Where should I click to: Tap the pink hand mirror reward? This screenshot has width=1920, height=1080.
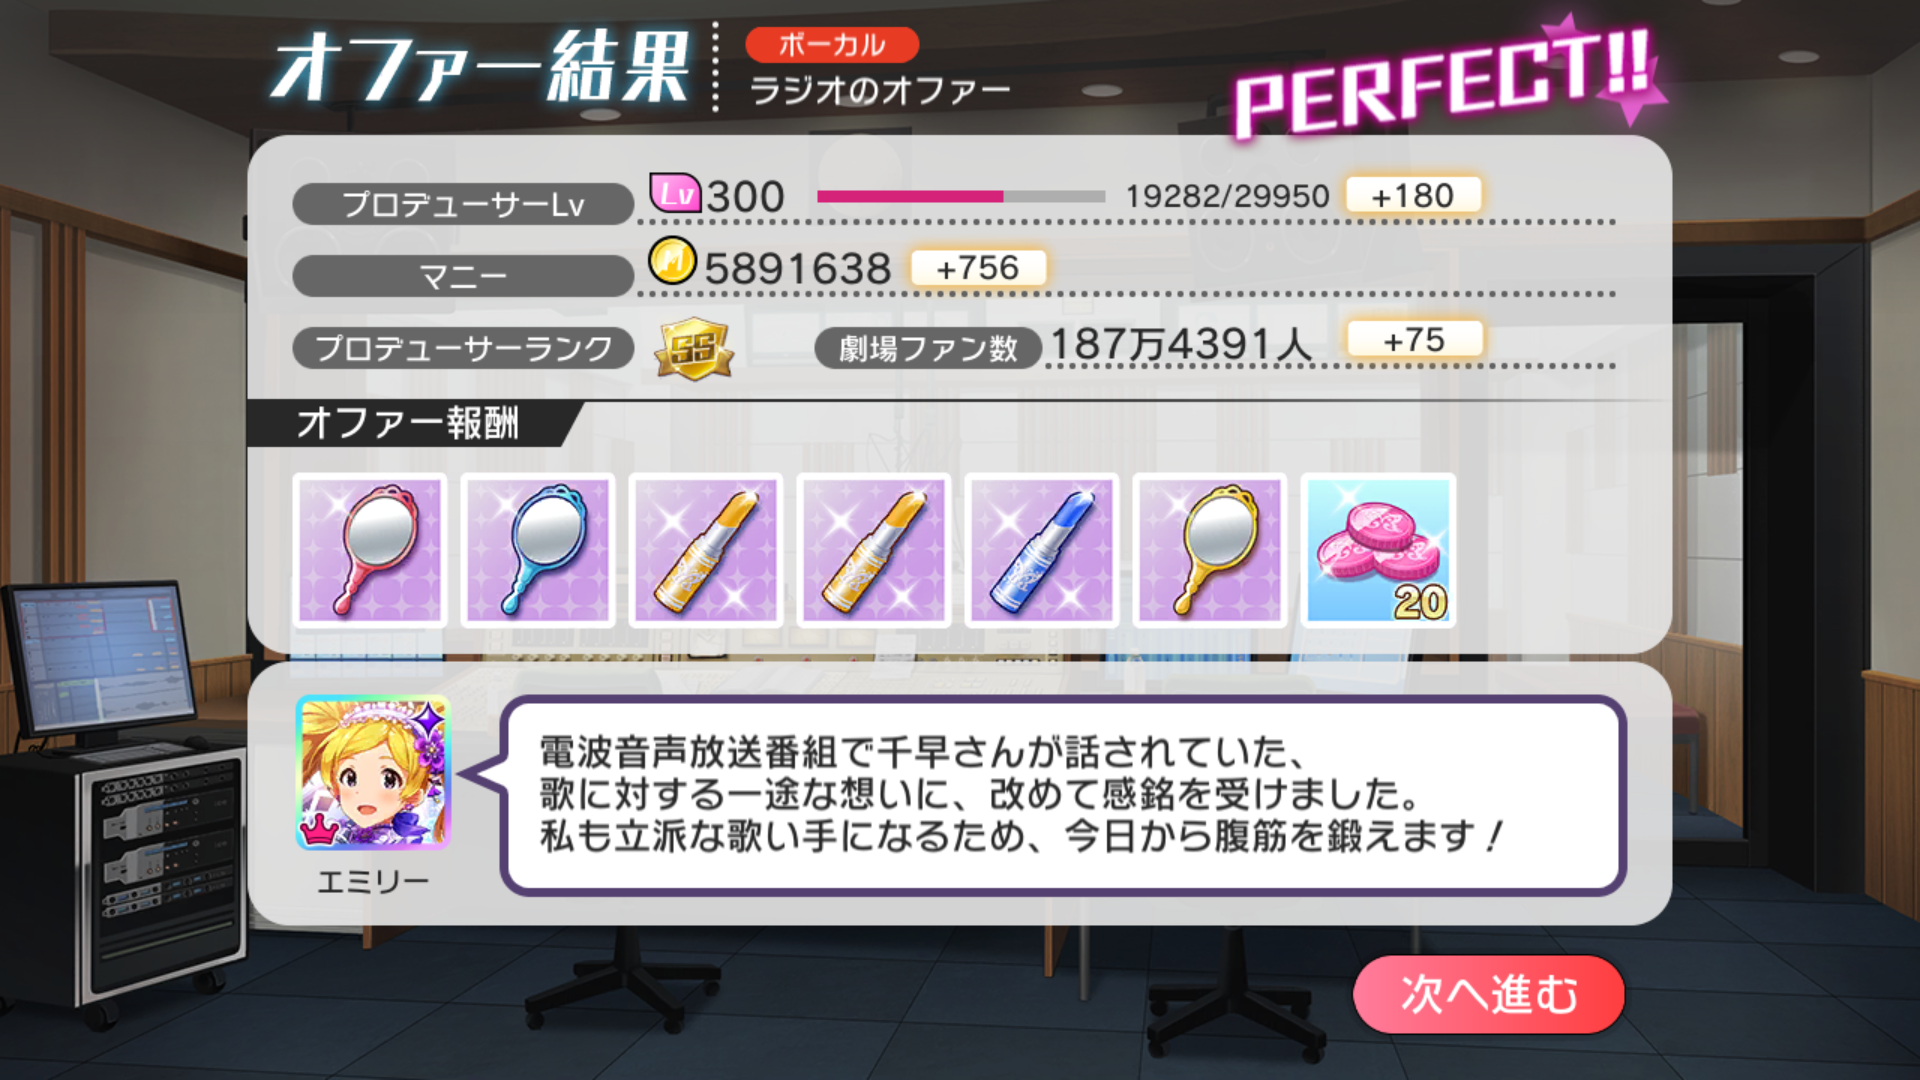coord(370,550)
